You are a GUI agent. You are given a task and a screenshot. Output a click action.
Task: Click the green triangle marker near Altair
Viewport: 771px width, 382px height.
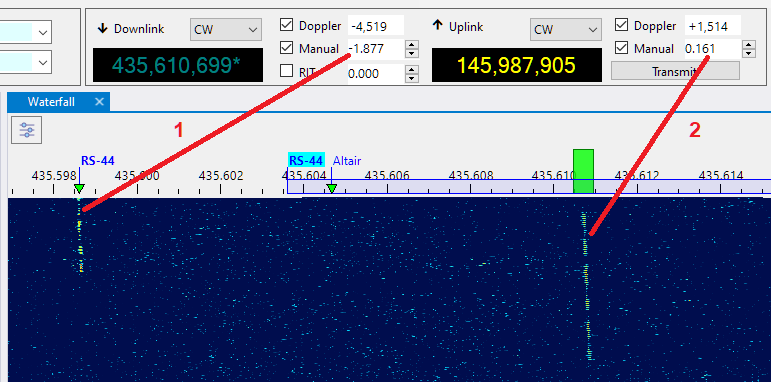332,188
